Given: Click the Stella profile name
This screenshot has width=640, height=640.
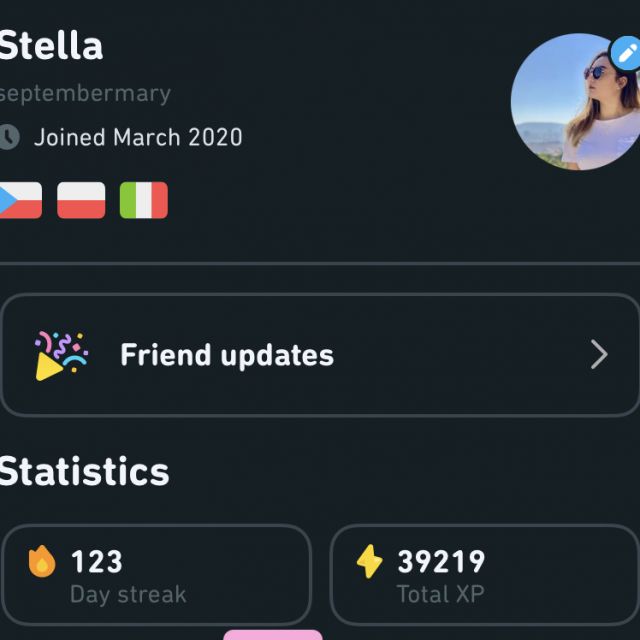Looking at the screenshot, I should pos(51,45).
